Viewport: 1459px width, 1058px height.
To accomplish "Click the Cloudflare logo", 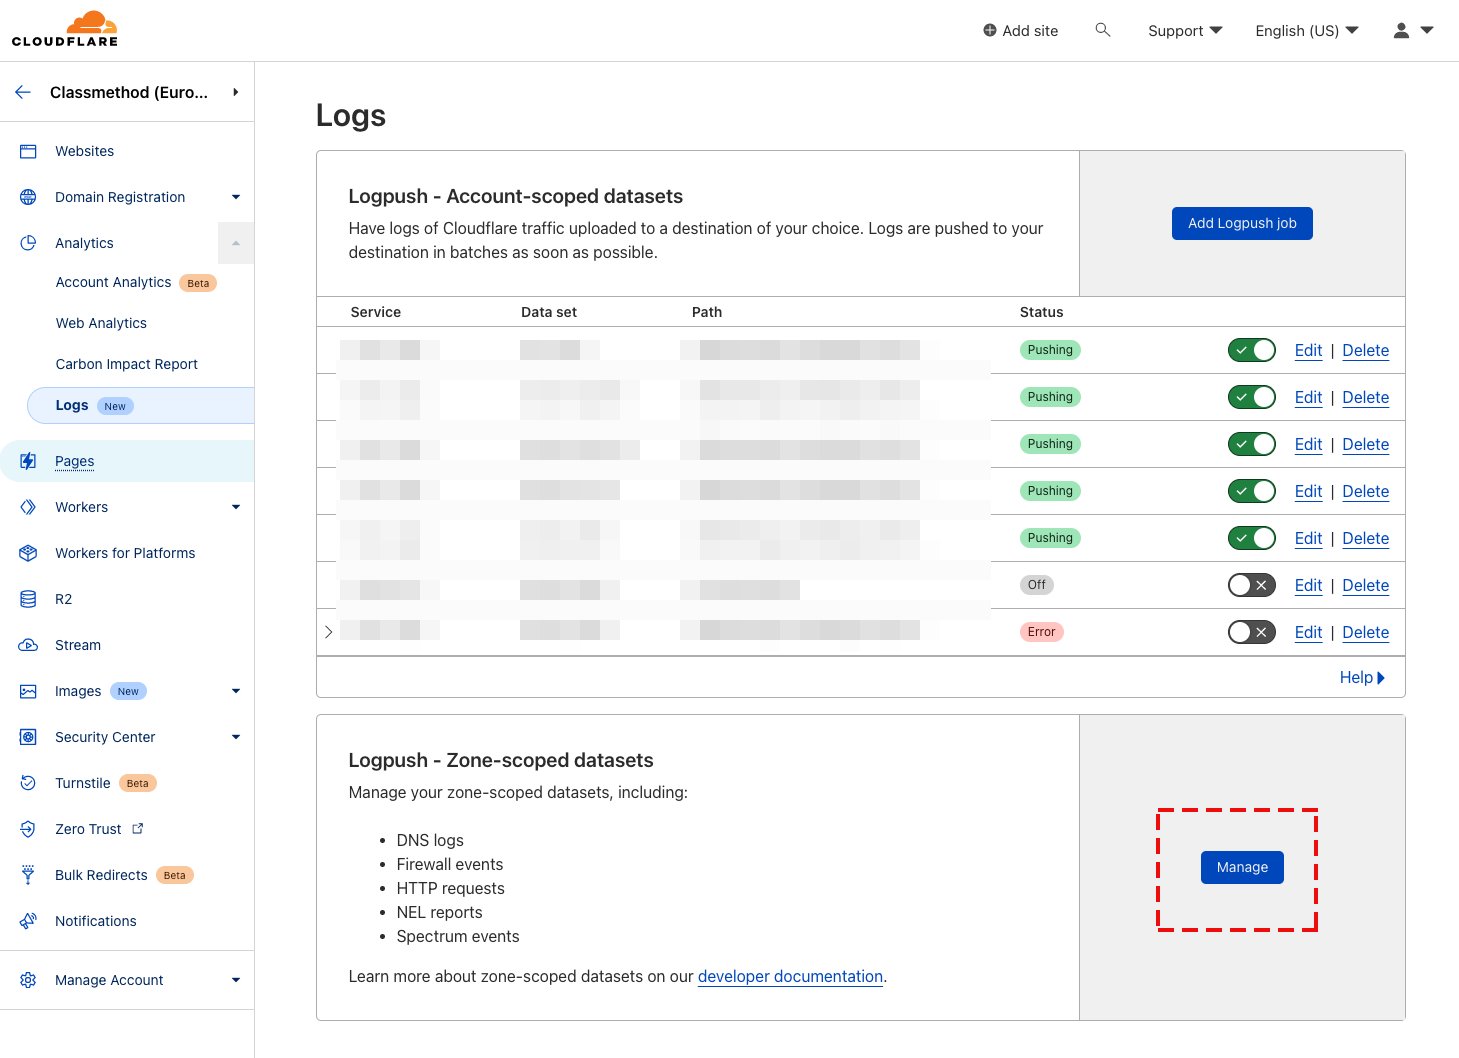I will (x=65, y=29).
